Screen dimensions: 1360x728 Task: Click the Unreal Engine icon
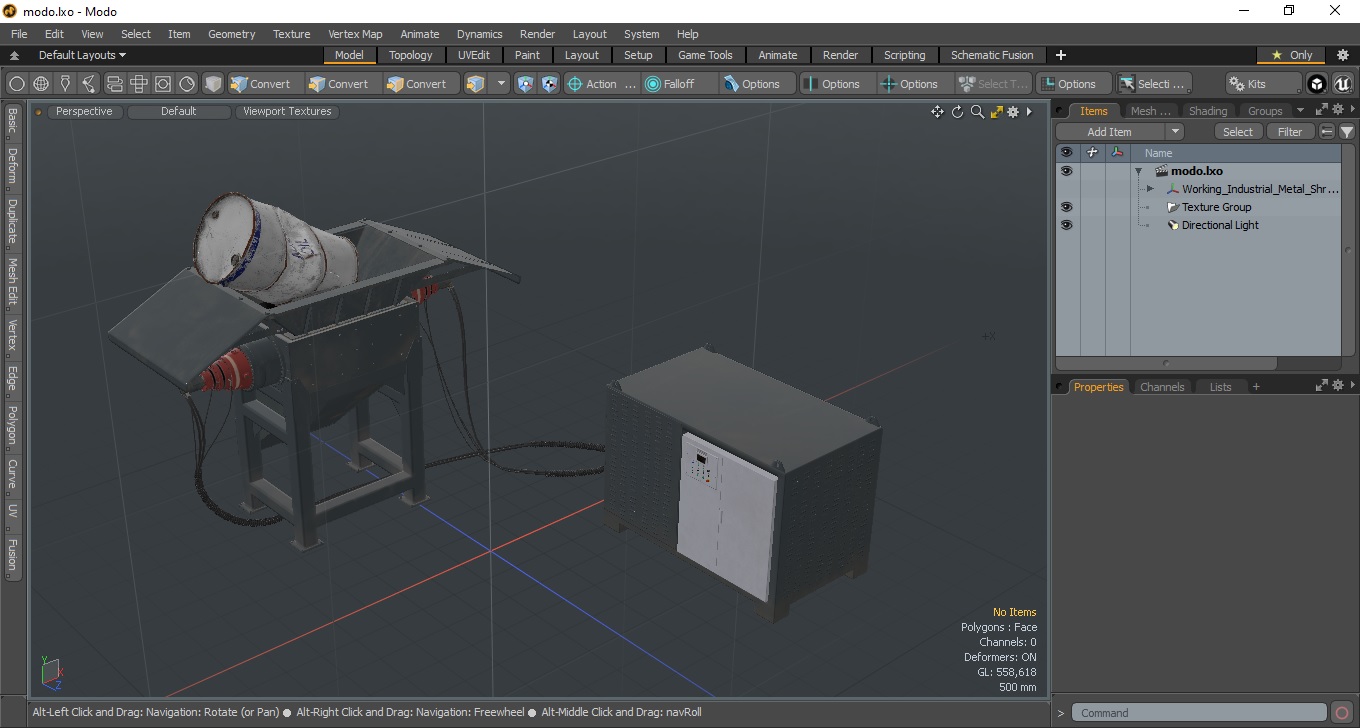coord(1342,84)
